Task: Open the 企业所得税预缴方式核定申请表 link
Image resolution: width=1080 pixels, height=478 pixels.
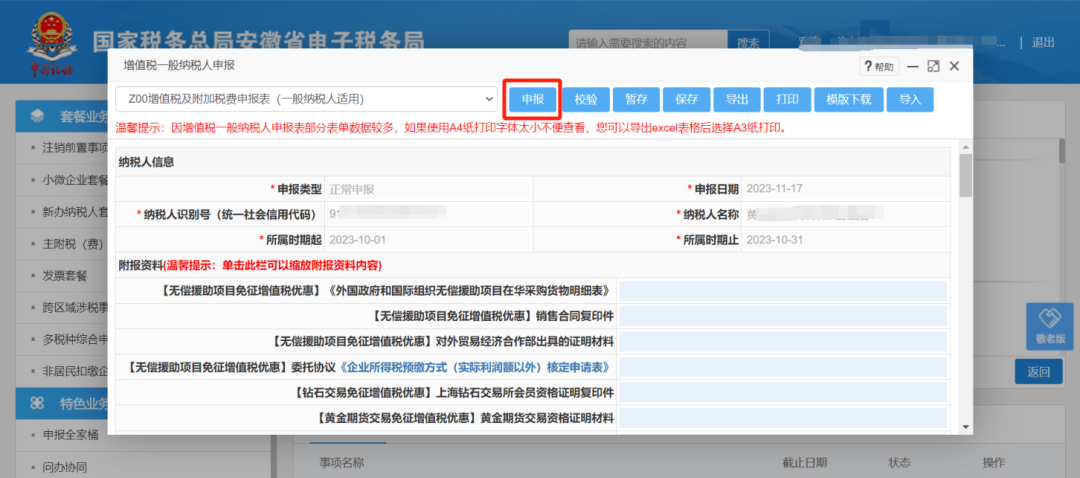Action: (478, 367)
